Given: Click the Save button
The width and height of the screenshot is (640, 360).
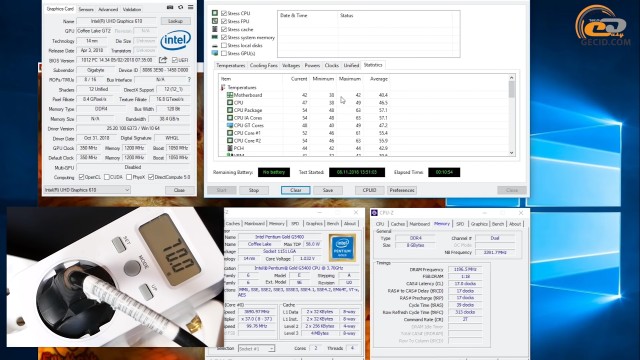Looking at the screenshot, I should click(x=328, y=190).
